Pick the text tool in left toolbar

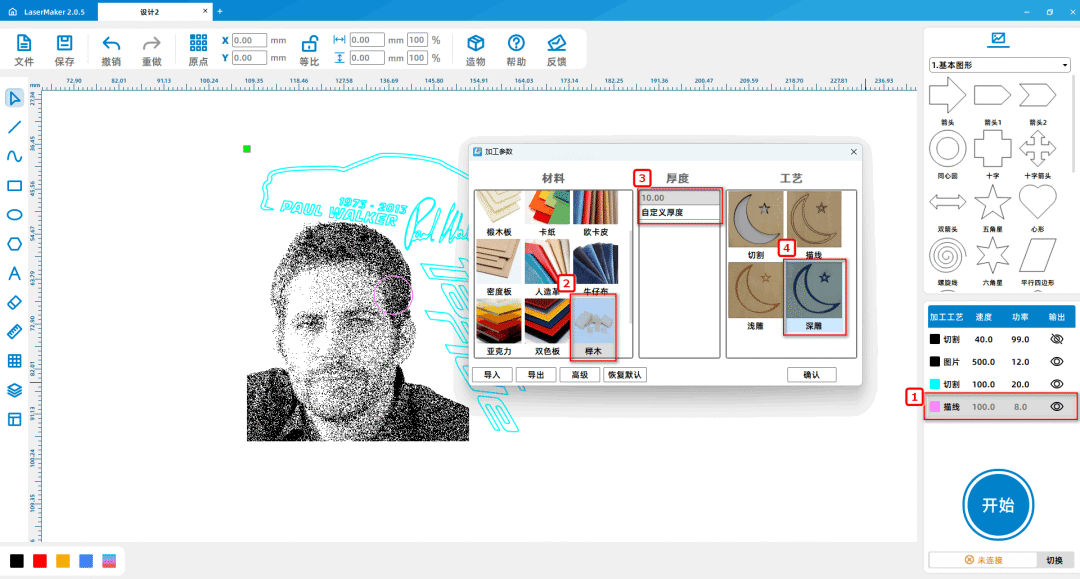point(15,273)
